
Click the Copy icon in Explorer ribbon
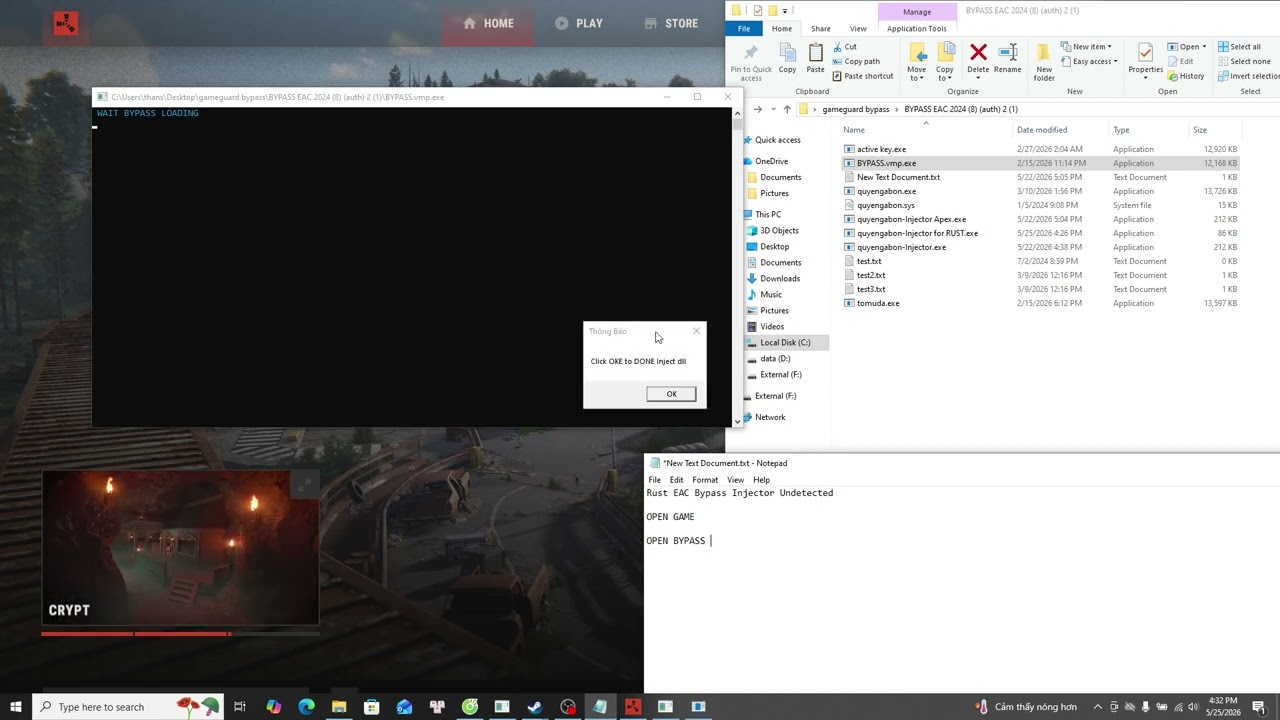[x=788, y=58]
